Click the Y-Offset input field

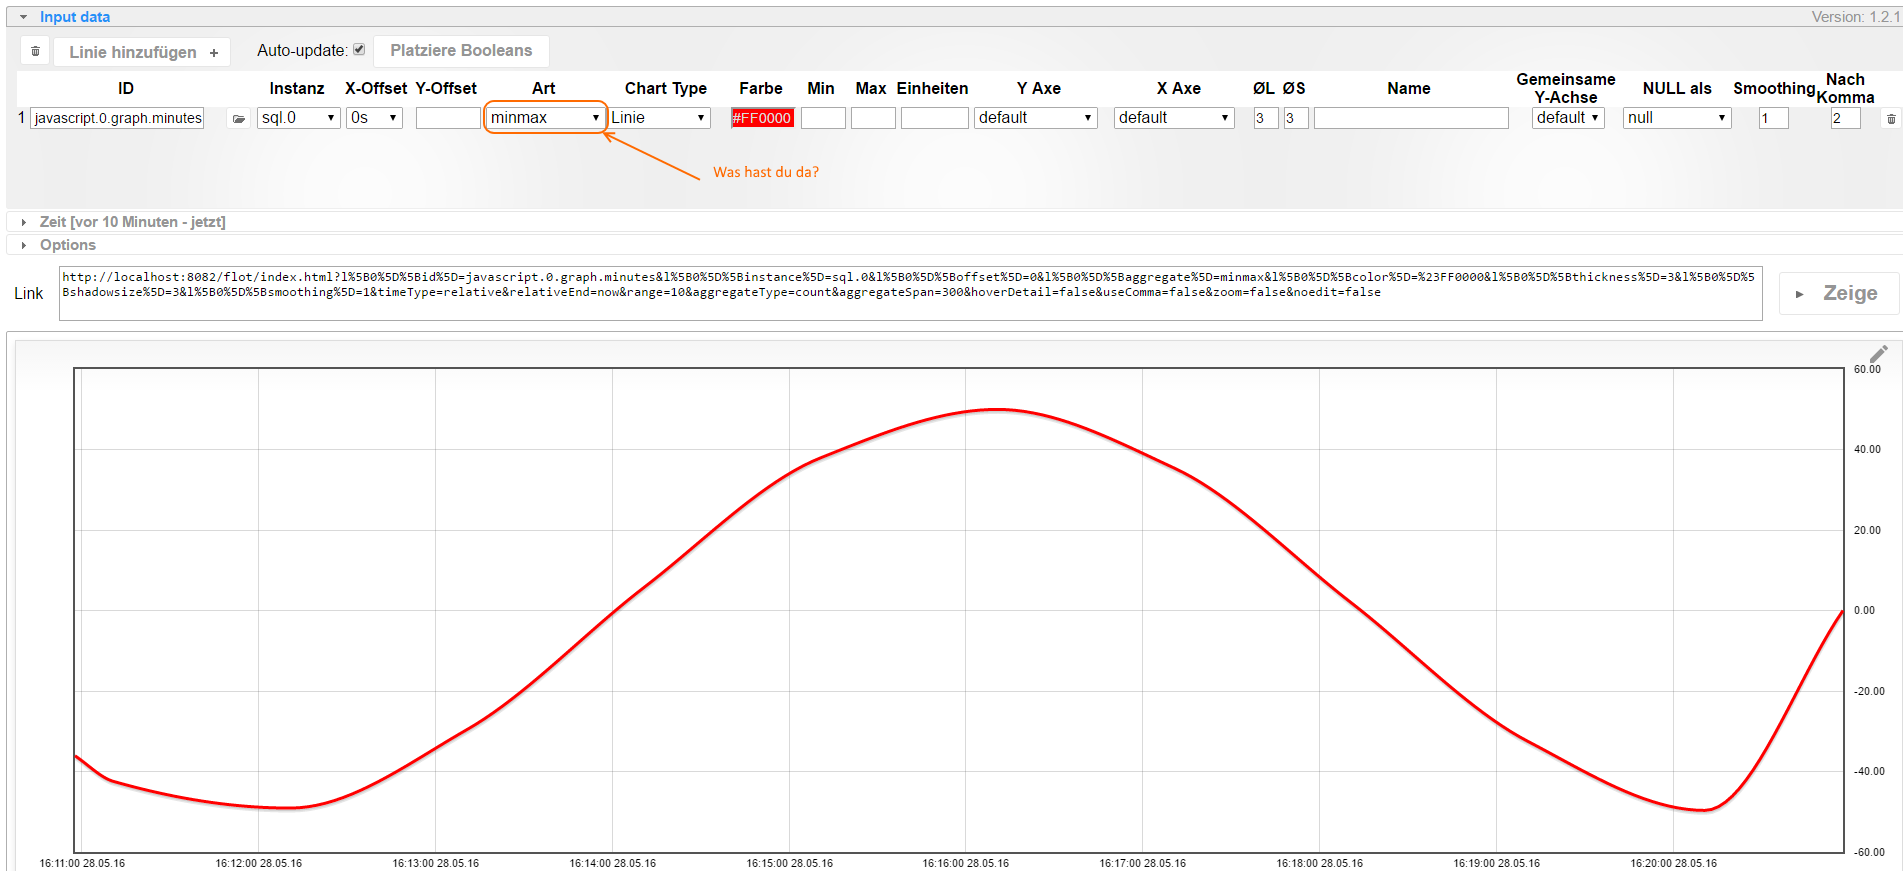pyautogui.click(x=448, y=118)
